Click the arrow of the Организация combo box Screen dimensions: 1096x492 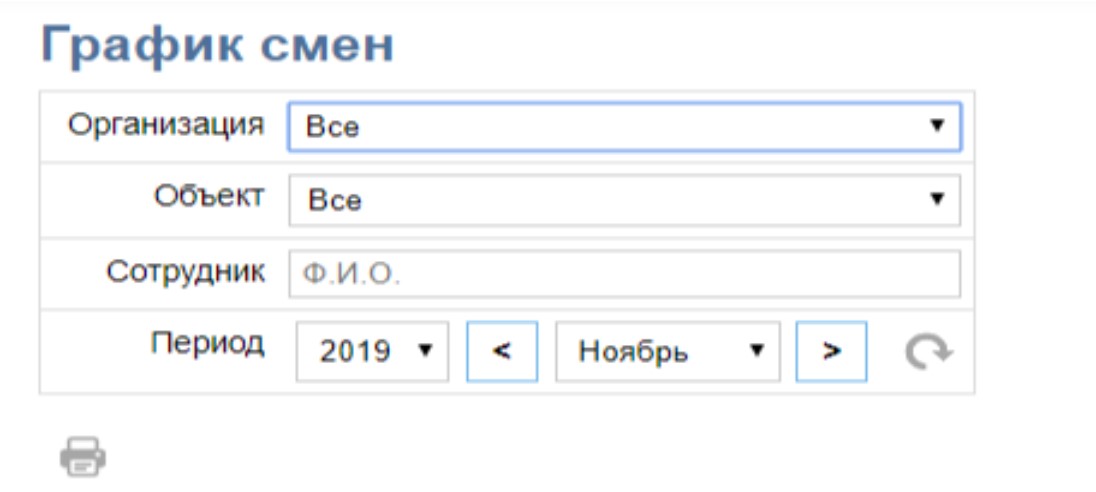click(937, 126)
